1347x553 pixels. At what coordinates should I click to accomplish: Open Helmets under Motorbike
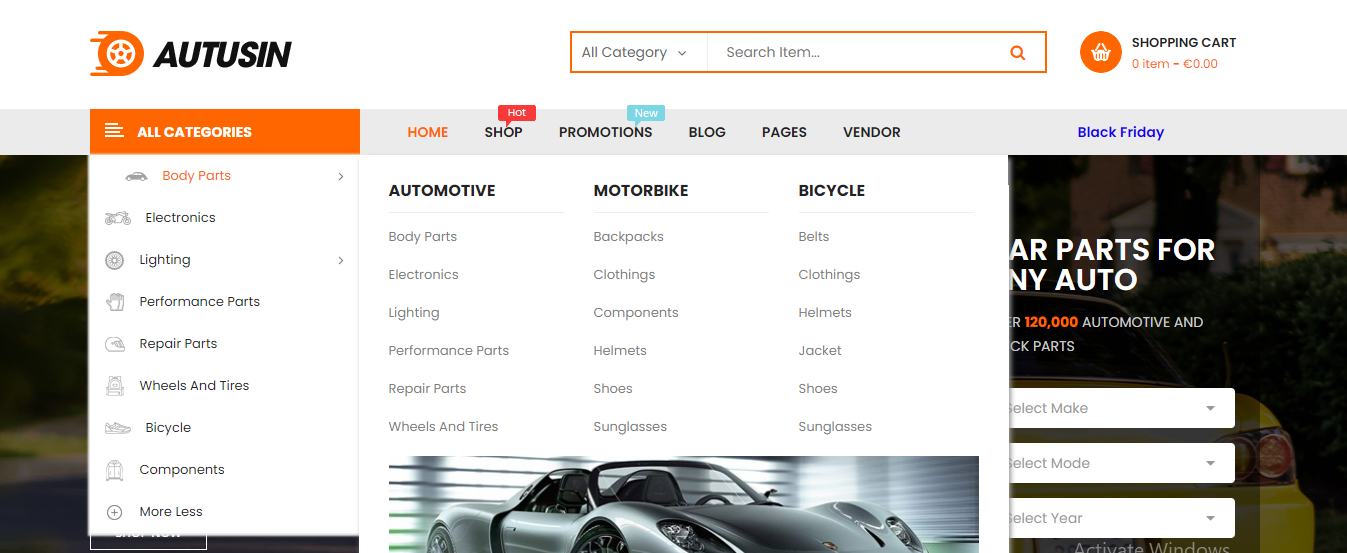620,351
